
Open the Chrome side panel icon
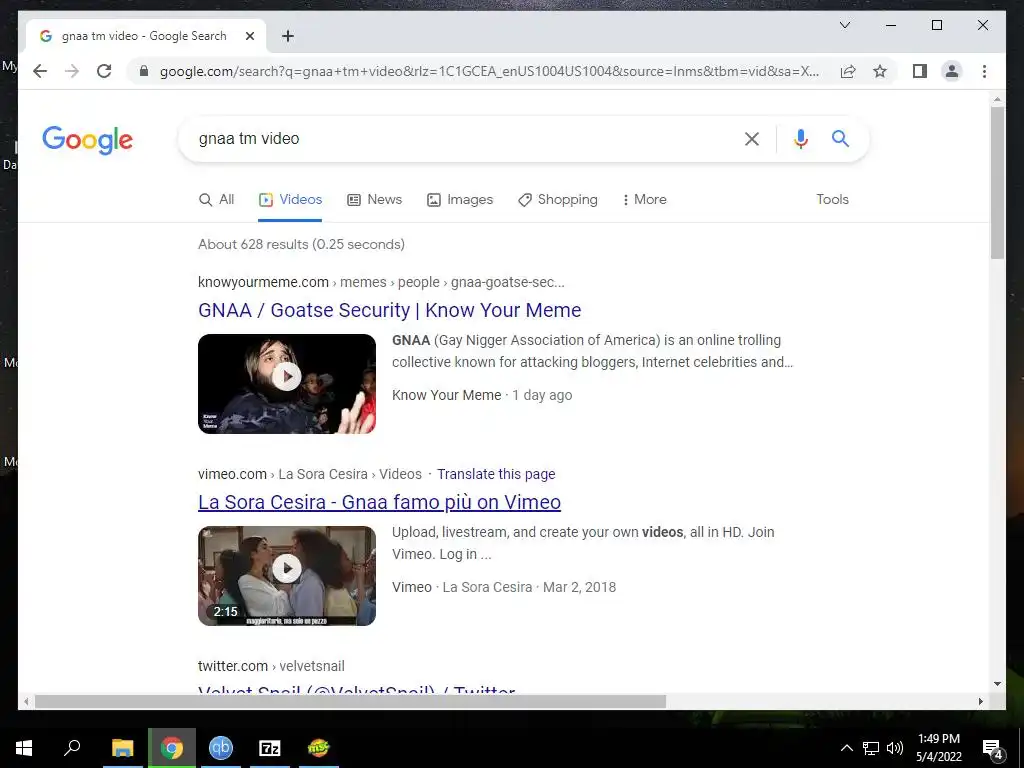[x=920, y=71]
